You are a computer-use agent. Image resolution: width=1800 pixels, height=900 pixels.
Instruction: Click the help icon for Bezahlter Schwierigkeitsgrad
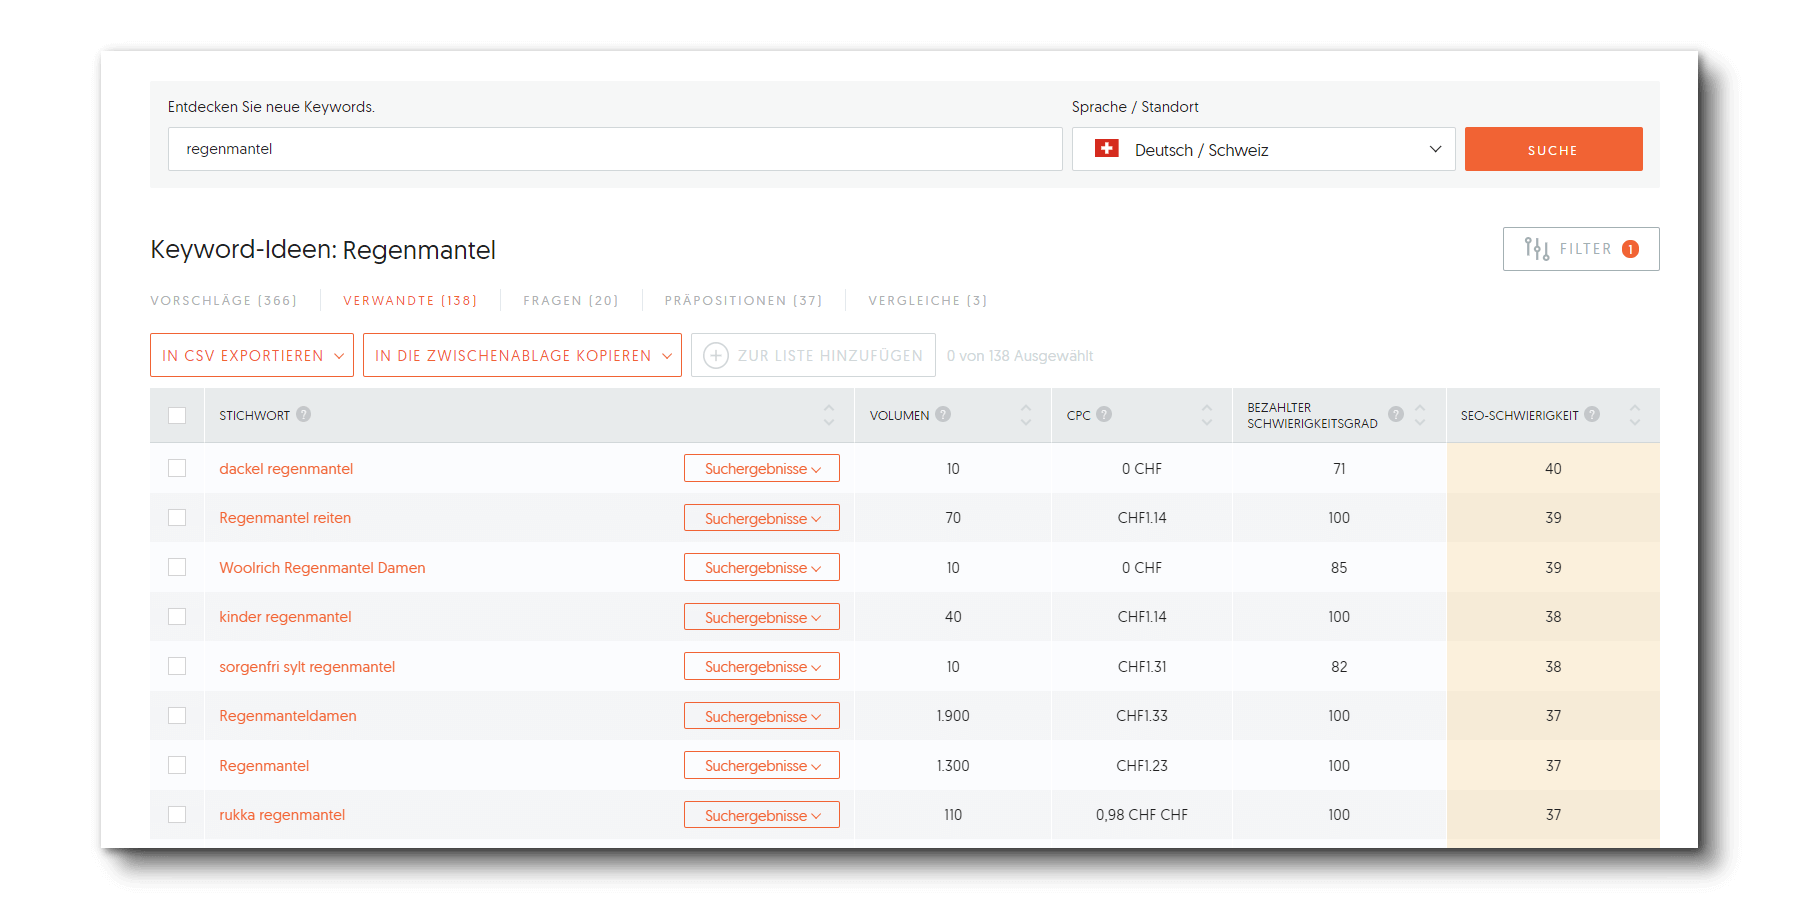click(1396, 414)
